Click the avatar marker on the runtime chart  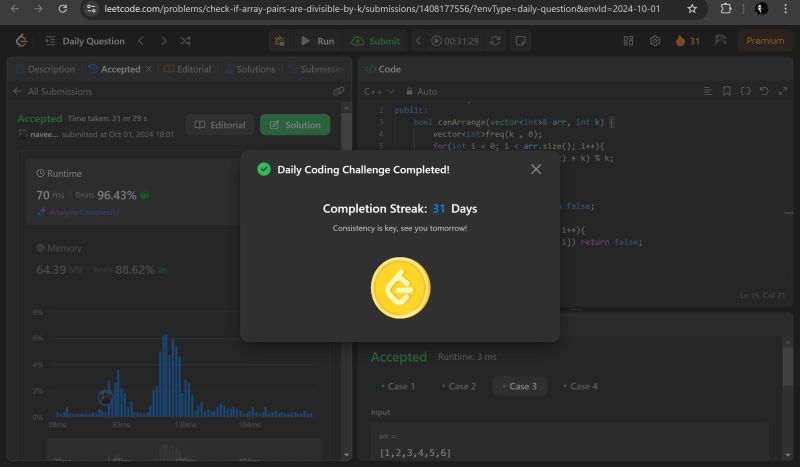[106, 397]
